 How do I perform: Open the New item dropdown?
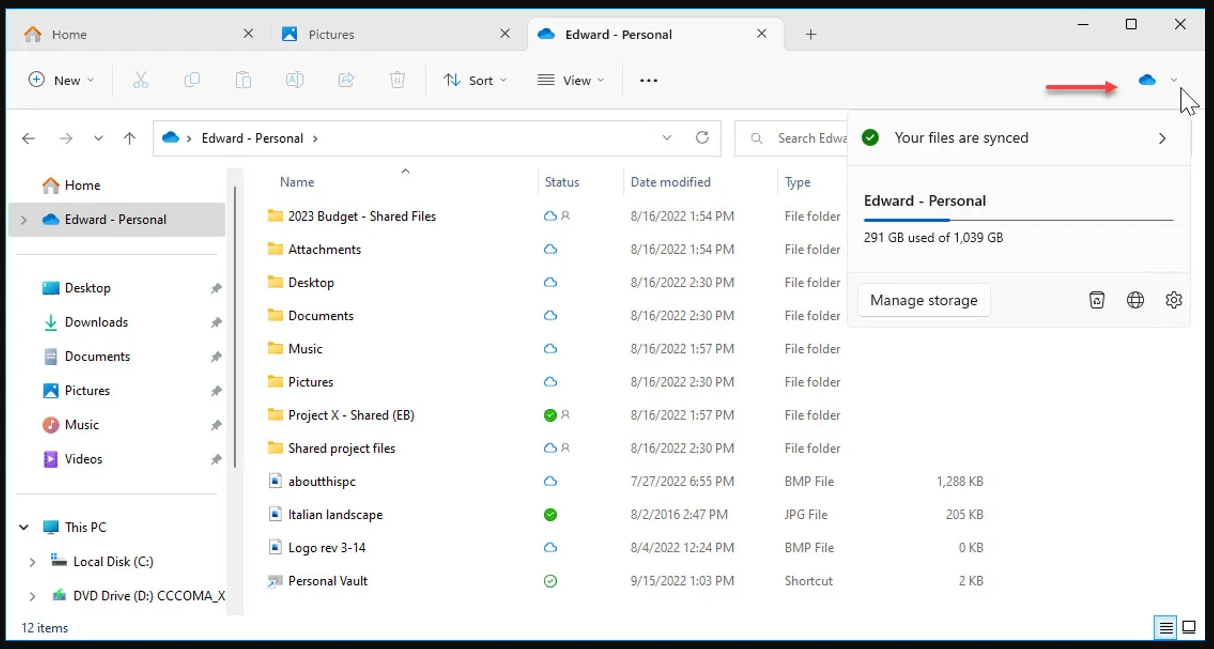[61, 80]
